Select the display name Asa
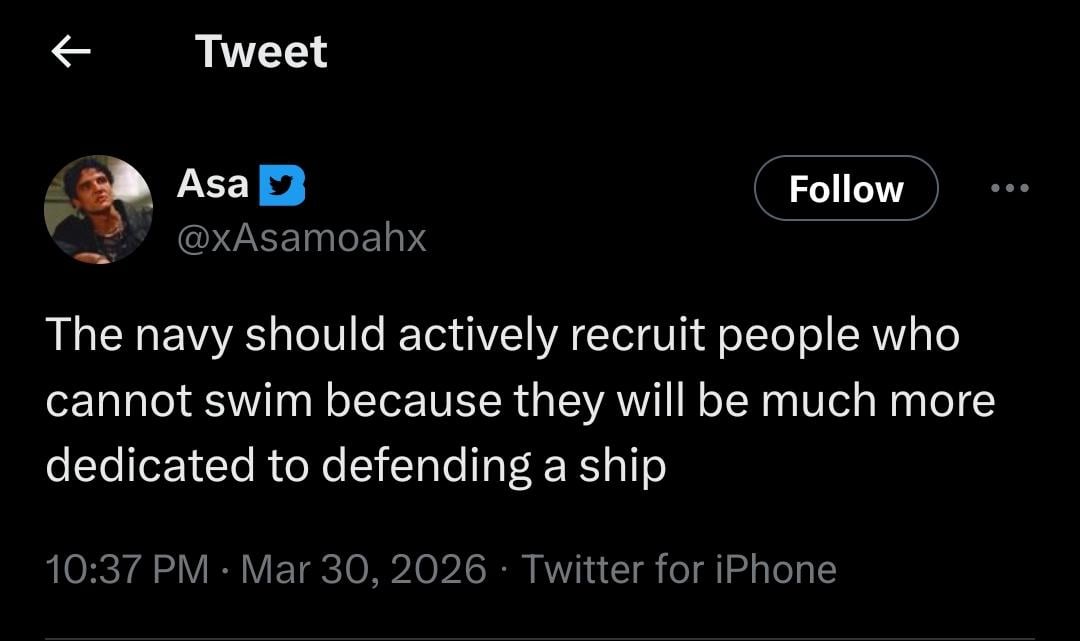This screenshot has width=1080, height=641. coord(212,184)
